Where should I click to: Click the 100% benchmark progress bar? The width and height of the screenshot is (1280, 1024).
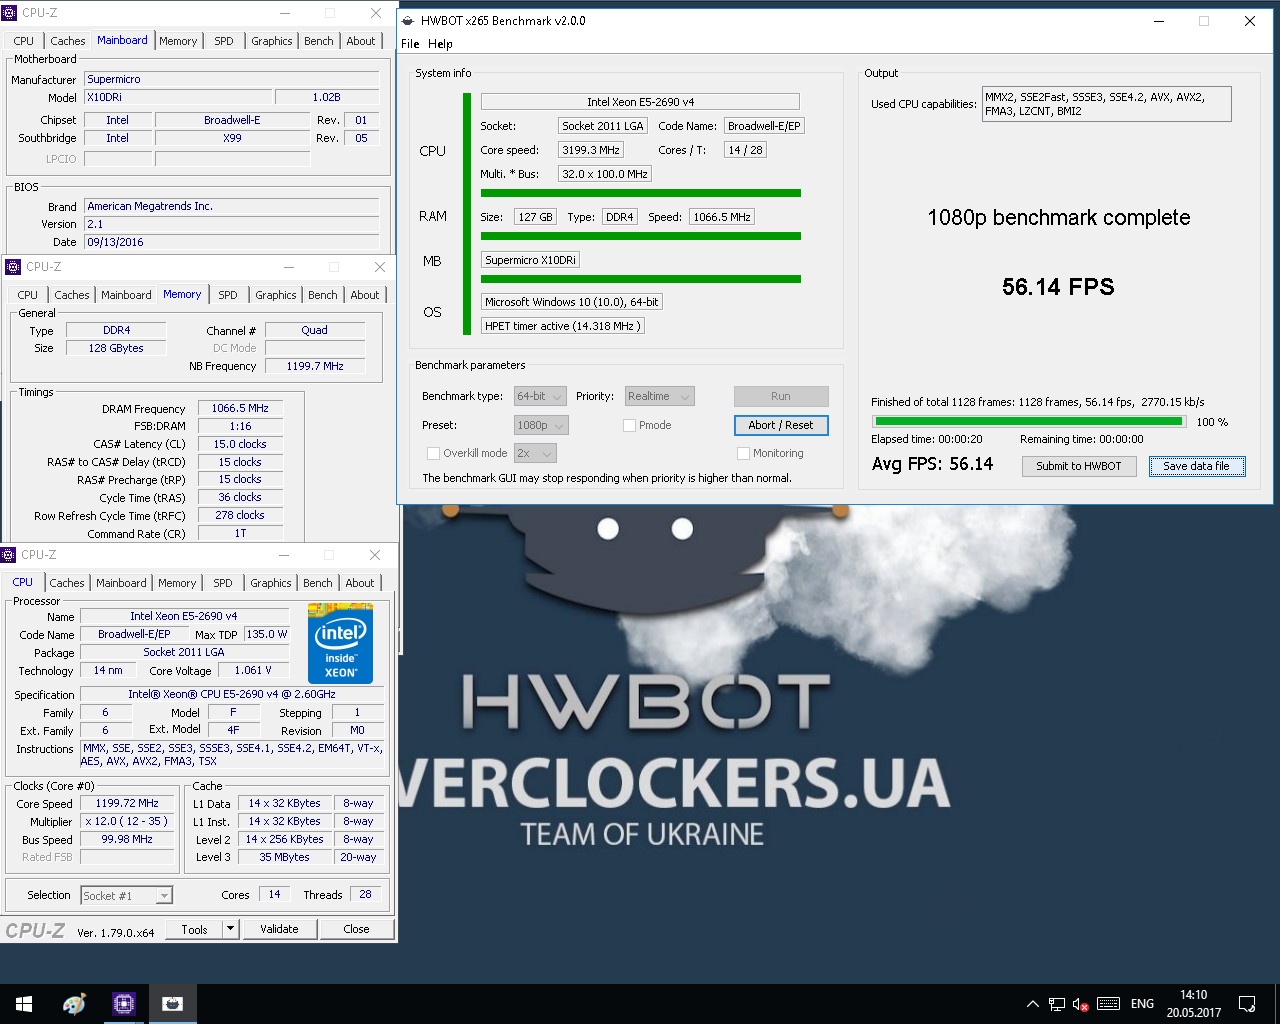tap(1029, 422)
